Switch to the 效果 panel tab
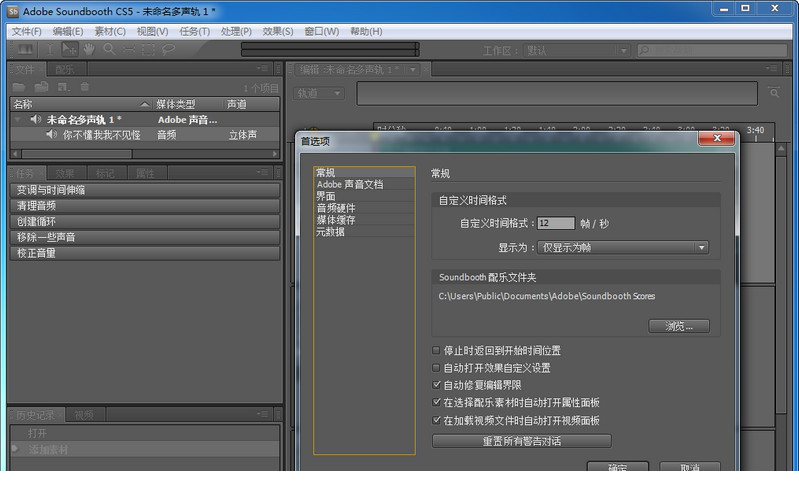 [x=65, y=174]
